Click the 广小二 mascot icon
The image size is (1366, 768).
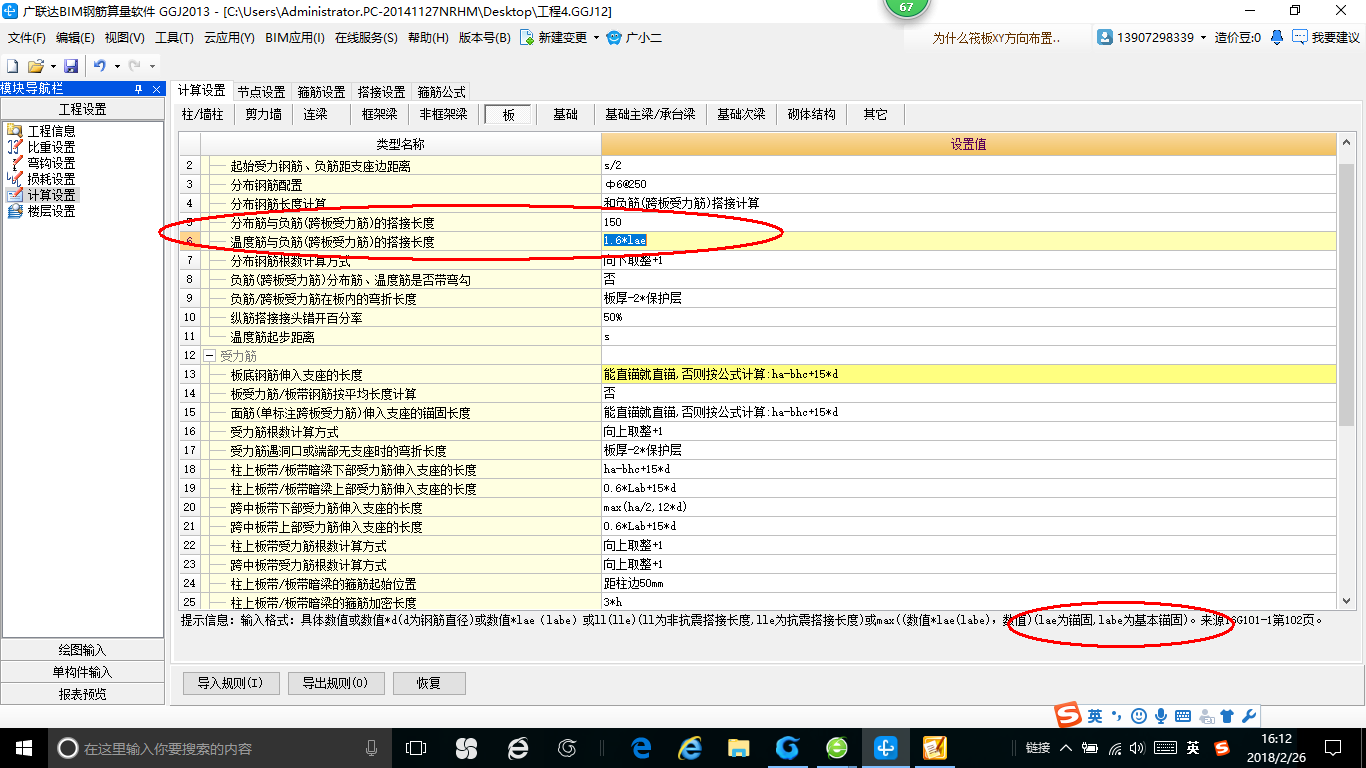(615, 38)
